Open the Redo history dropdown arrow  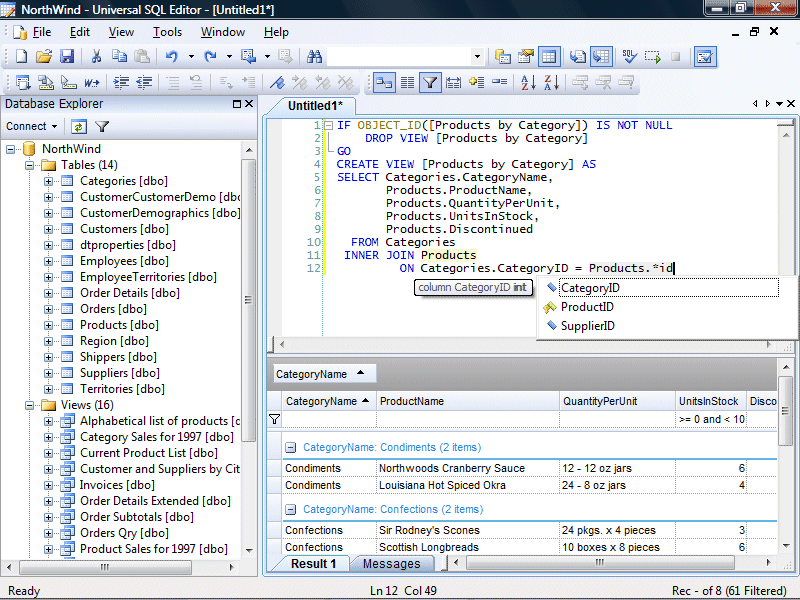click(x=229, y=56)
